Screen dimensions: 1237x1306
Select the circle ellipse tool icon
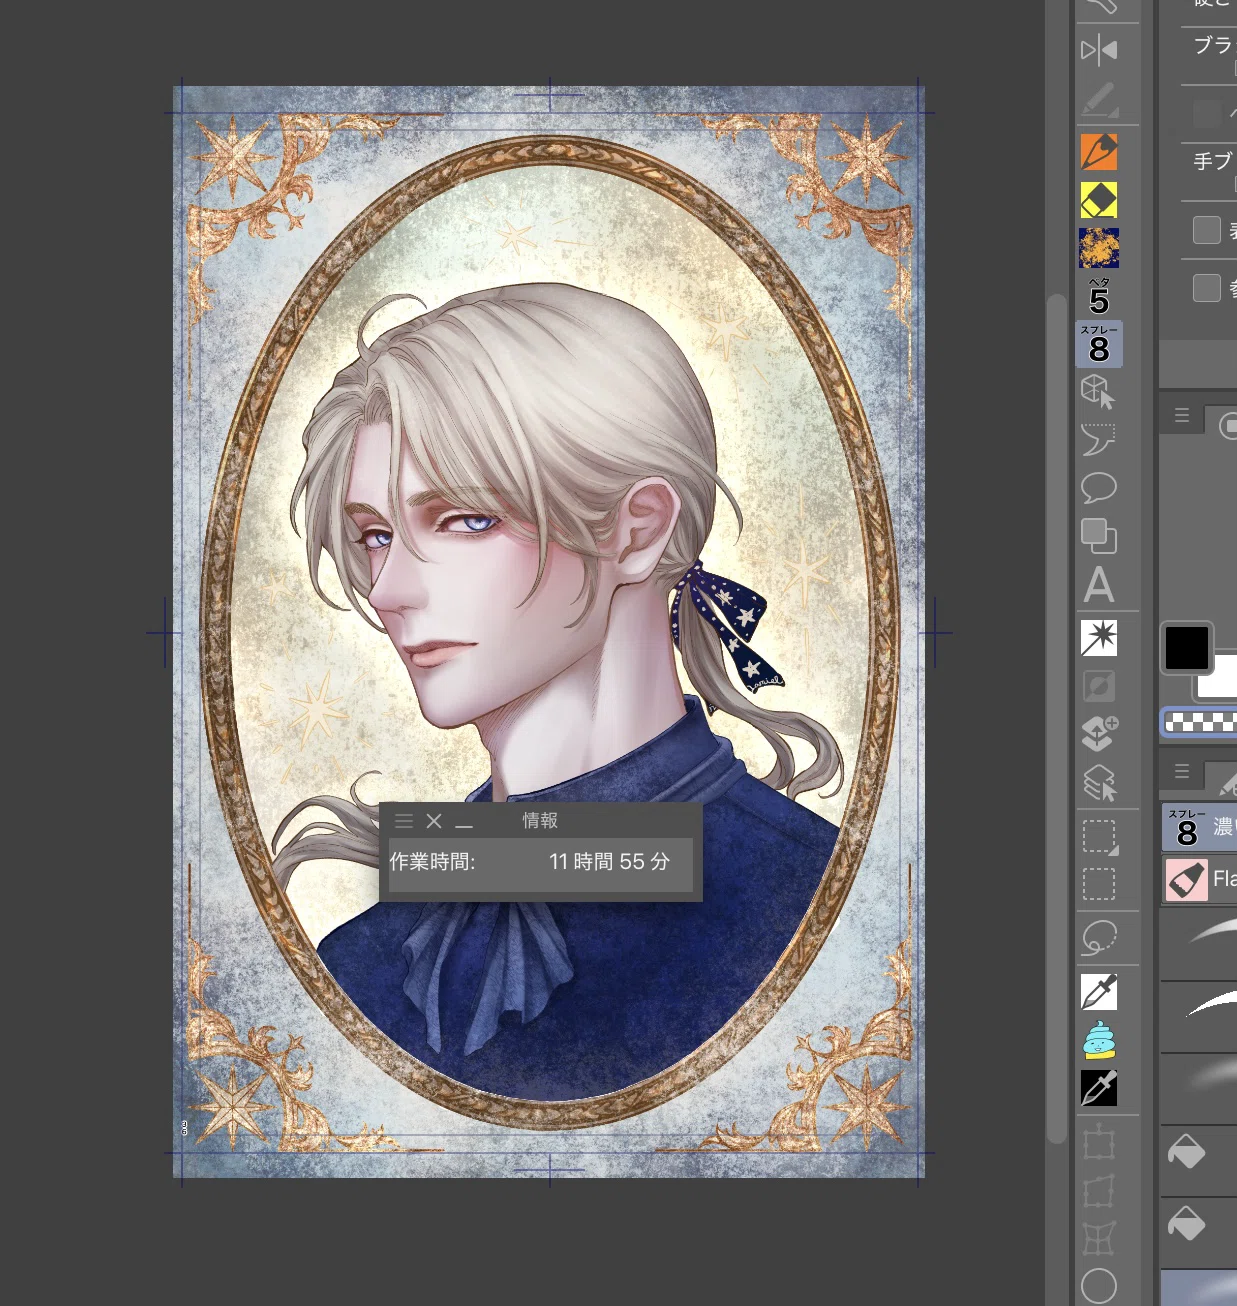click(1099, 1287)
